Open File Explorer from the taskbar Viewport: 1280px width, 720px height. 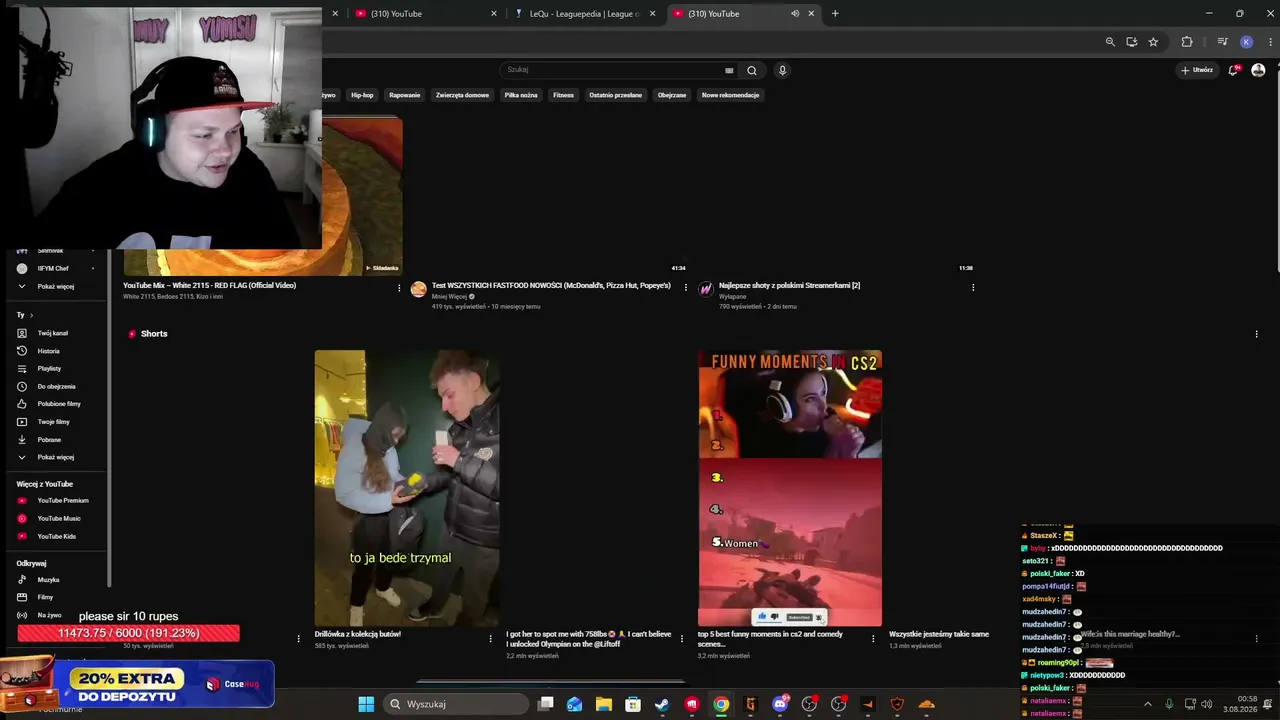(604, 704)
